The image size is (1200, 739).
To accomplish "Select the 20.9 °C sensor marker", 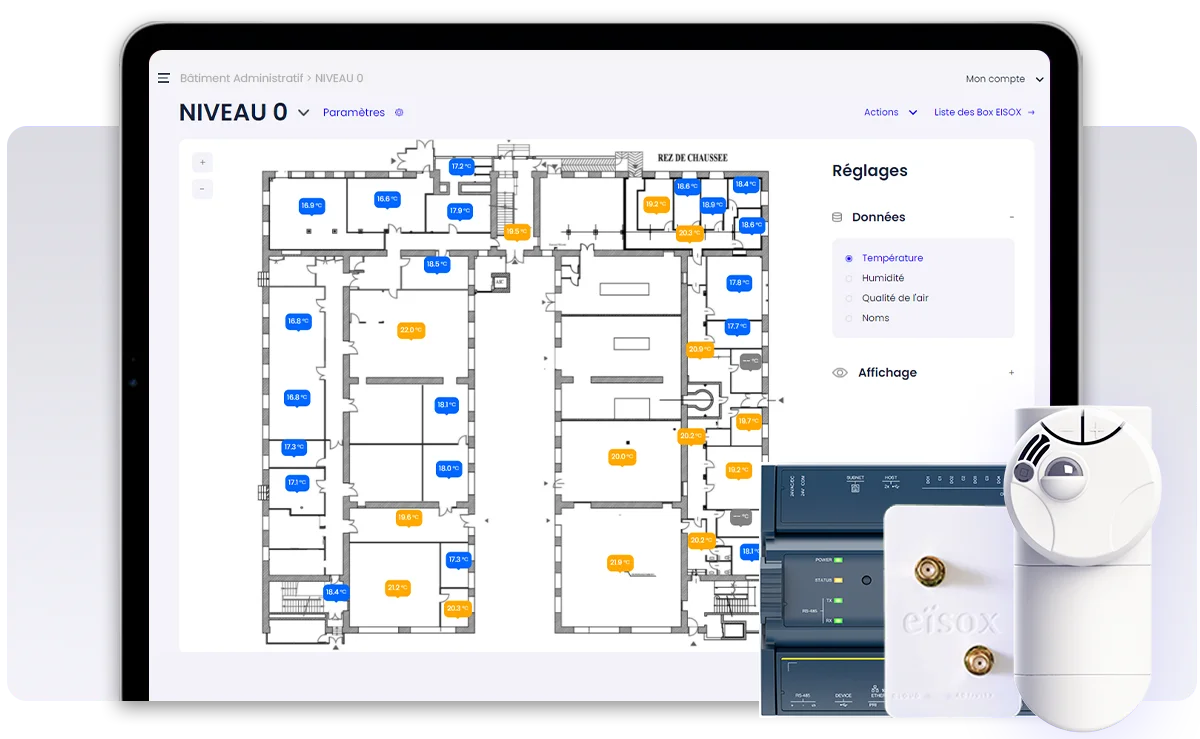I will [x=699, y=349].
